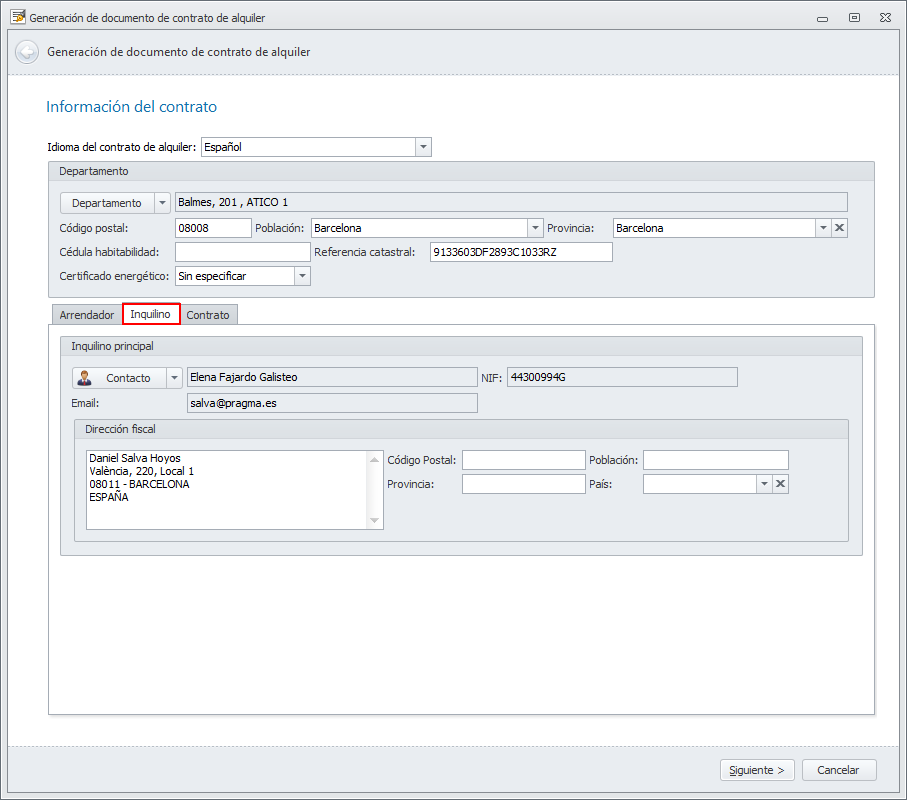Click scroll up arrow in address box
Screen dimensions: 907x800
375,459
